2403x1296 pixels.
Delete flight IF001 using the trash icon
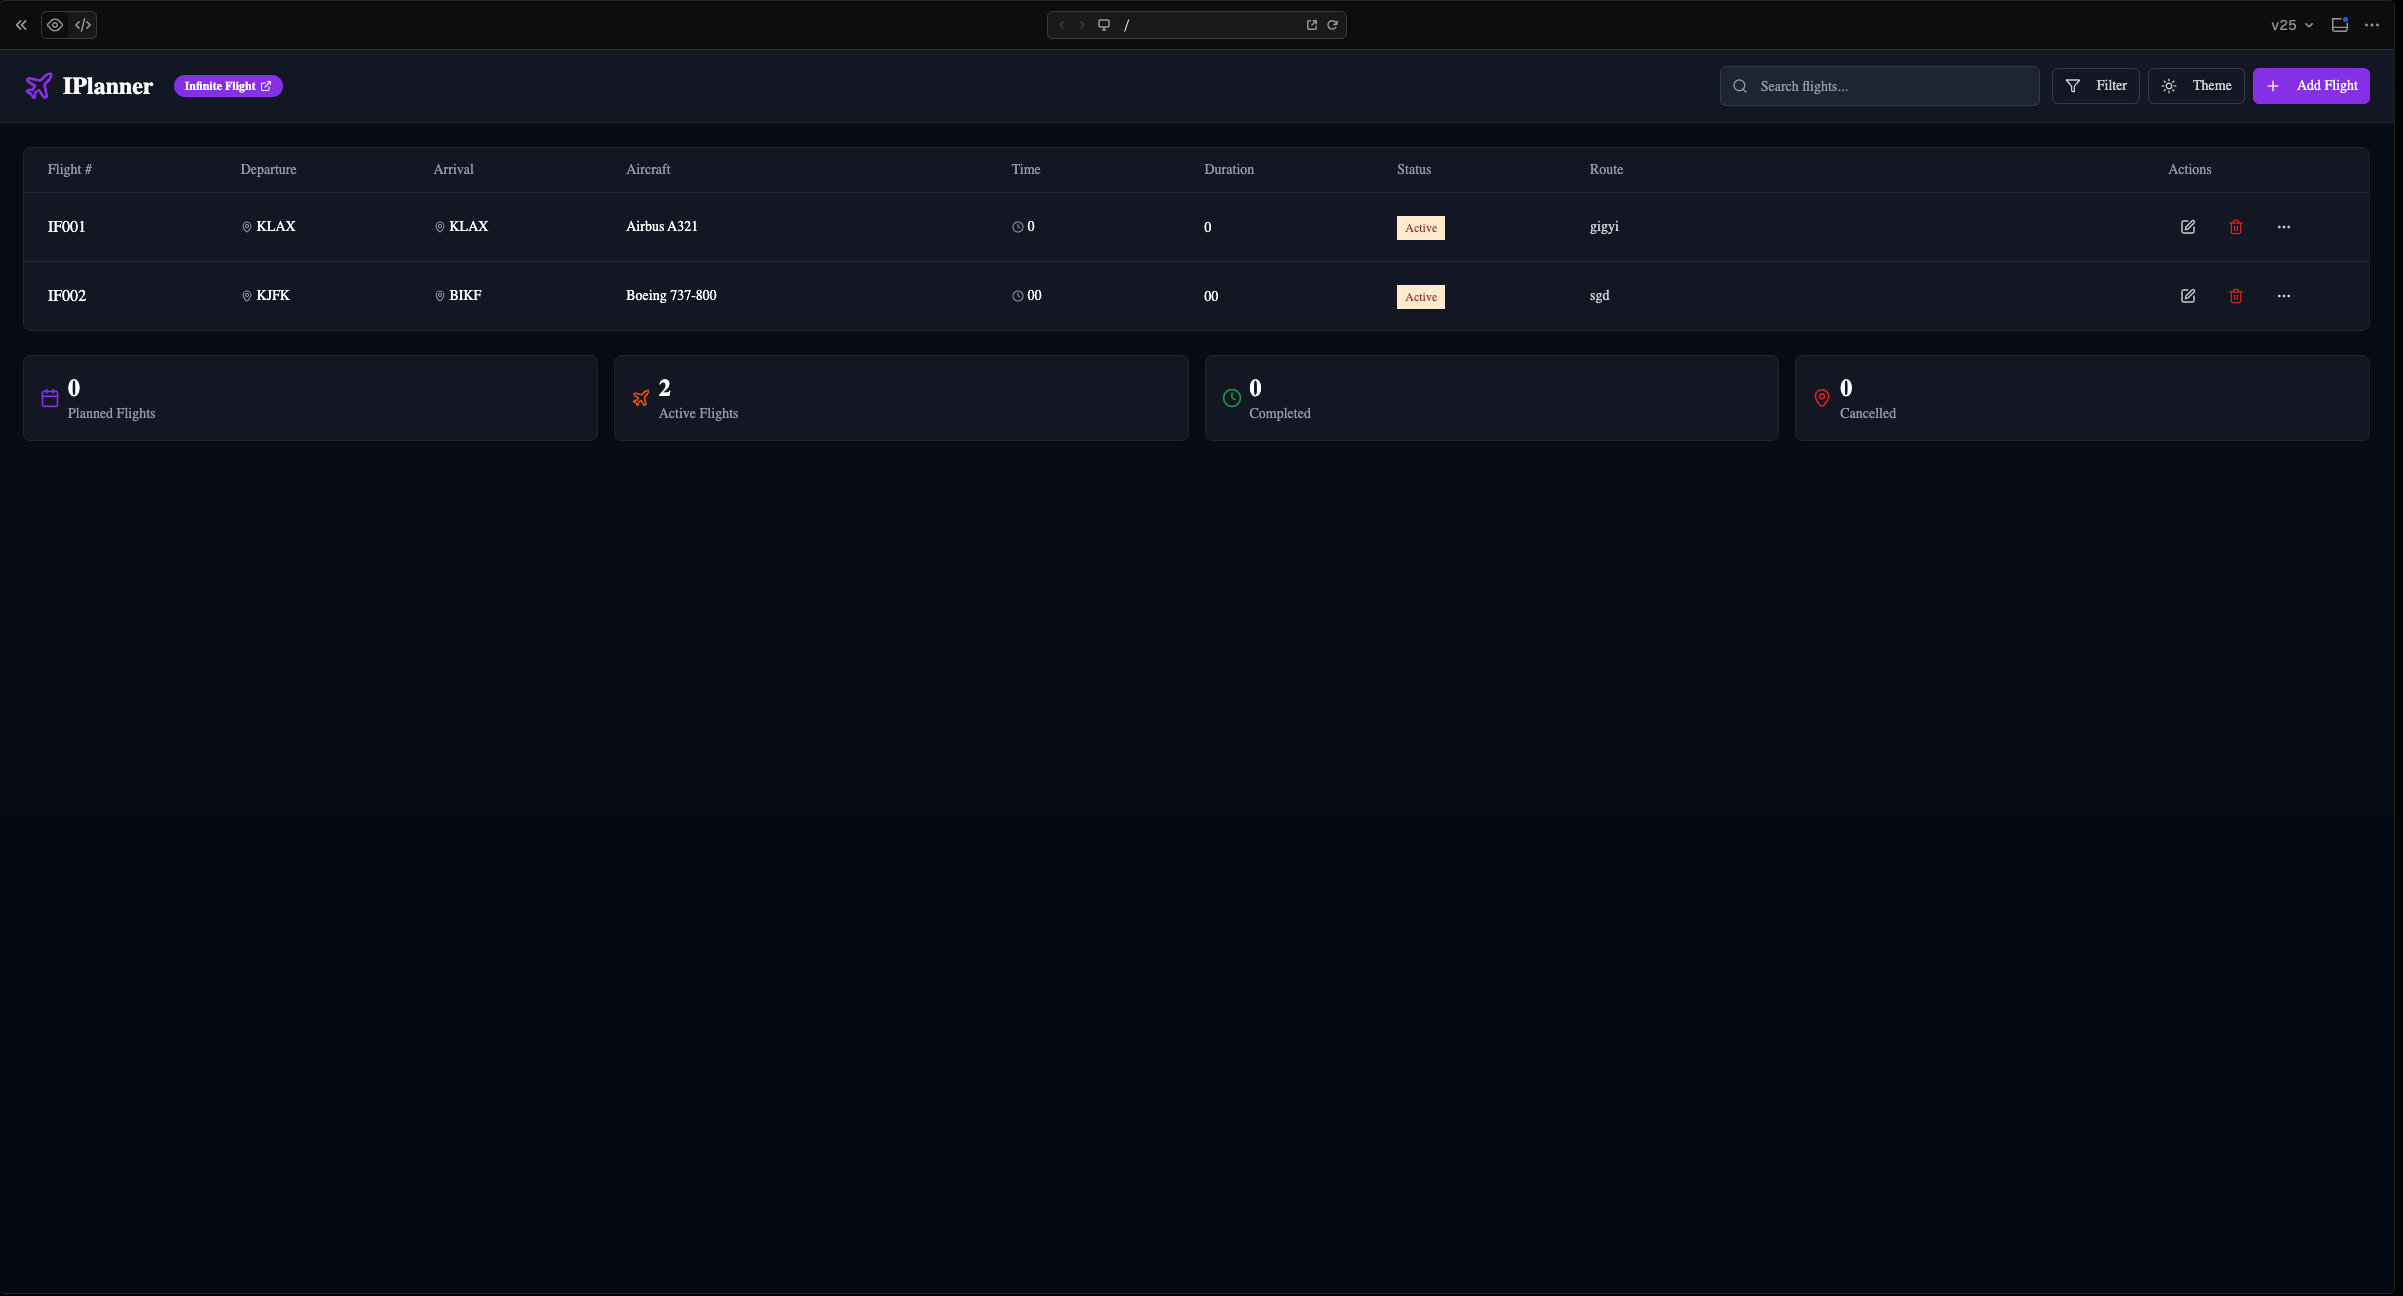click(x=2236, y=227)
